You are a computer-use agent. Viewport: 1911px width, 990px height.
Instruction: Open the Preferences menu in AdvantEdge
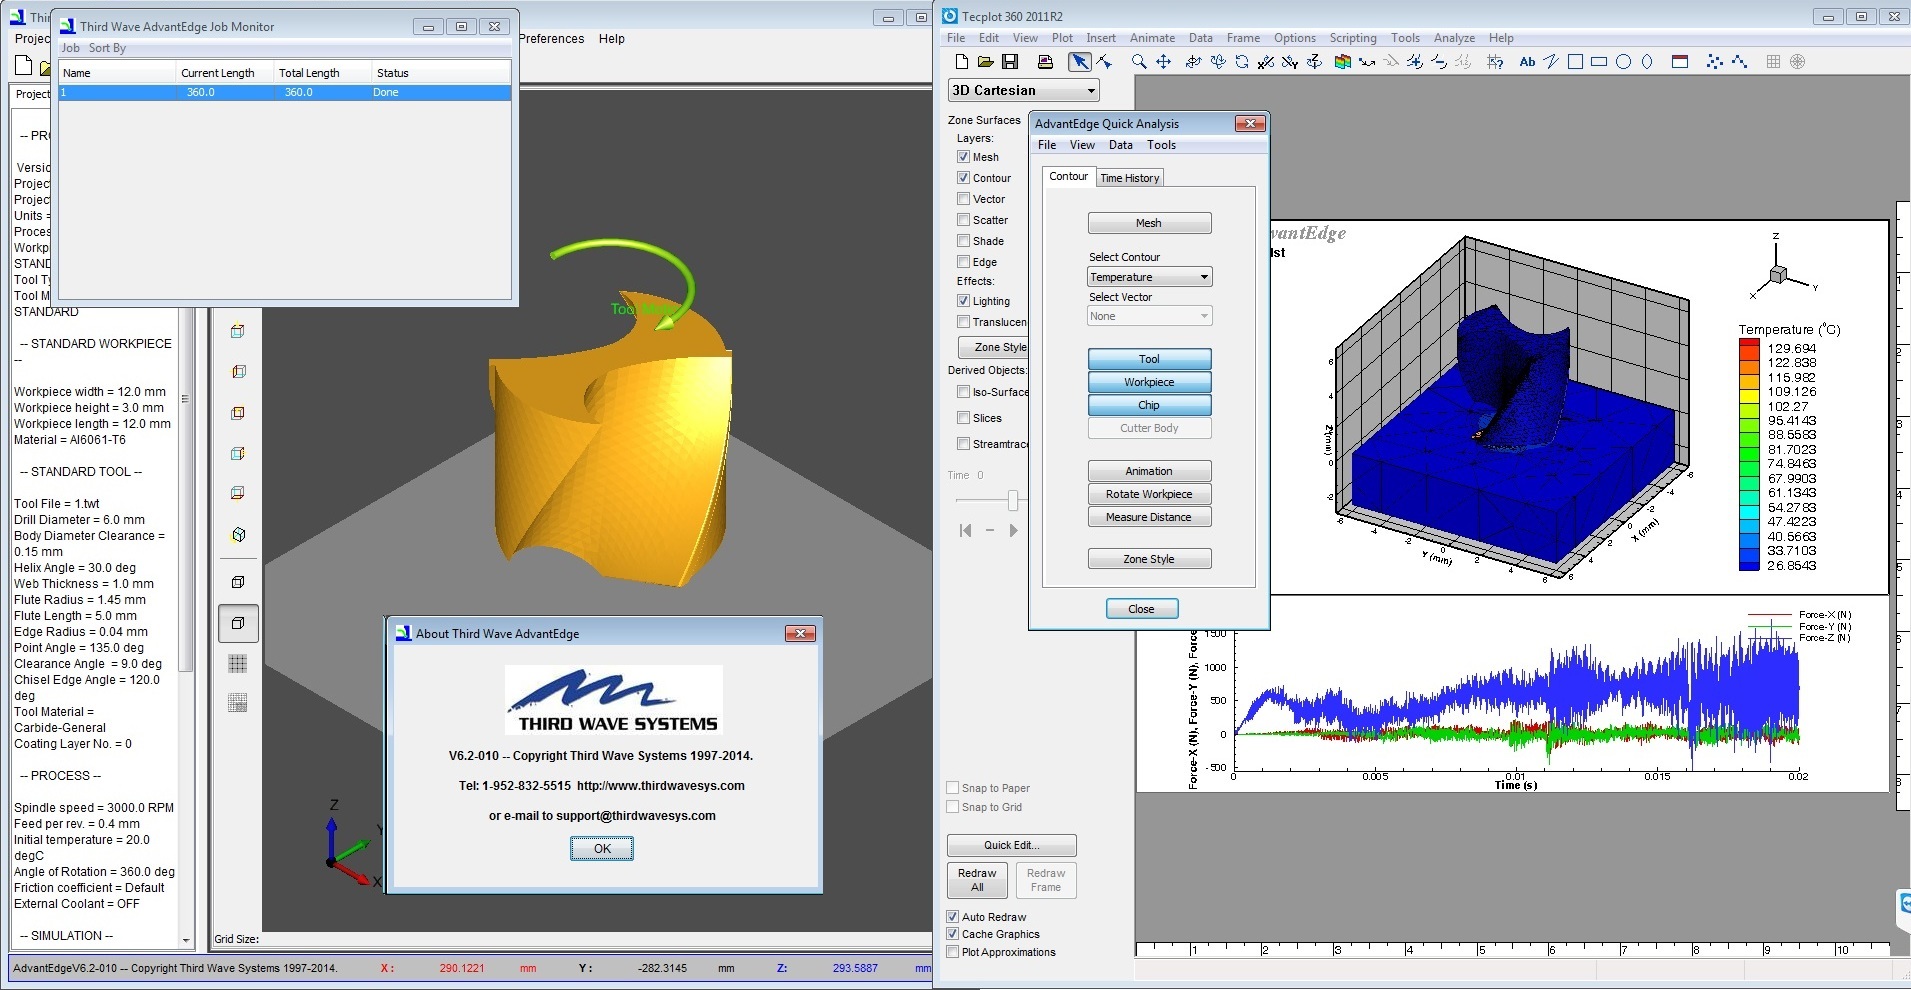click(x=552, y=39)
